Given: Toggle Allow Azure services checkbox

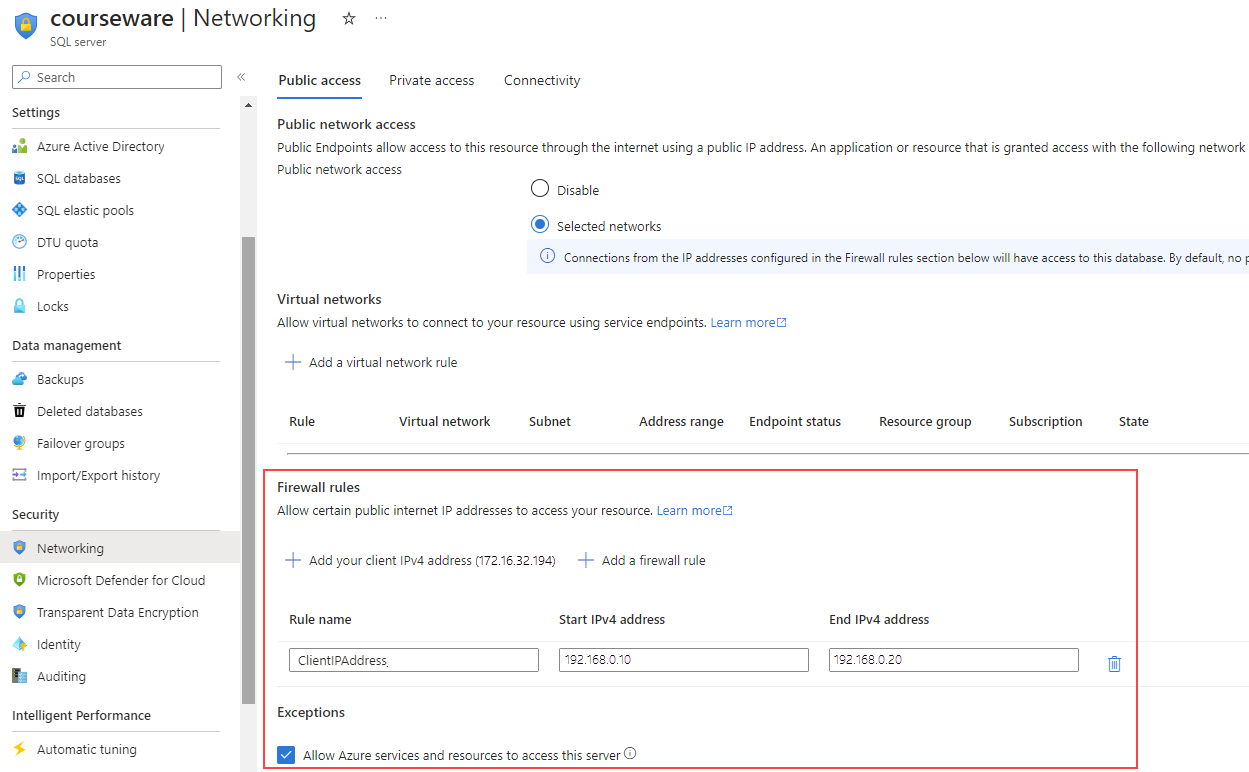Looking at the screenshot, I should click(x=287, y=755).
